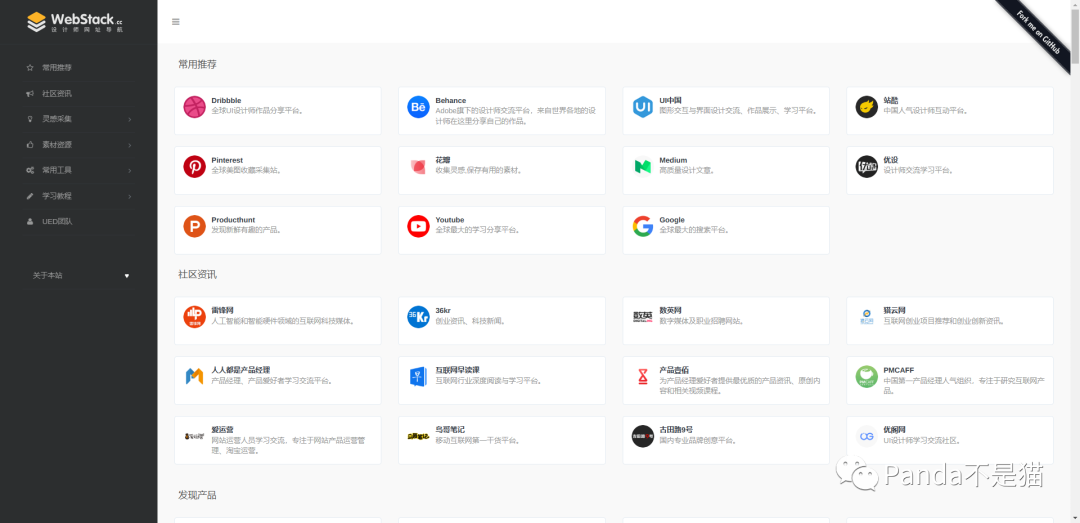The width and height of the screenshot is (1080, 523).
Task: Click the Behance logo icon
Action: click(x=418, y=107)
